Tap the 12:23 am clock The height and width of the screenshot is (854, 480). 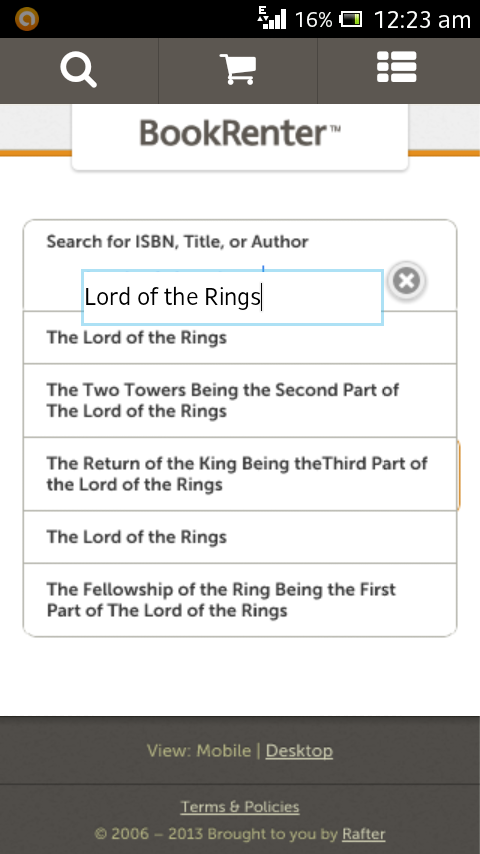(x=422, y=20)
